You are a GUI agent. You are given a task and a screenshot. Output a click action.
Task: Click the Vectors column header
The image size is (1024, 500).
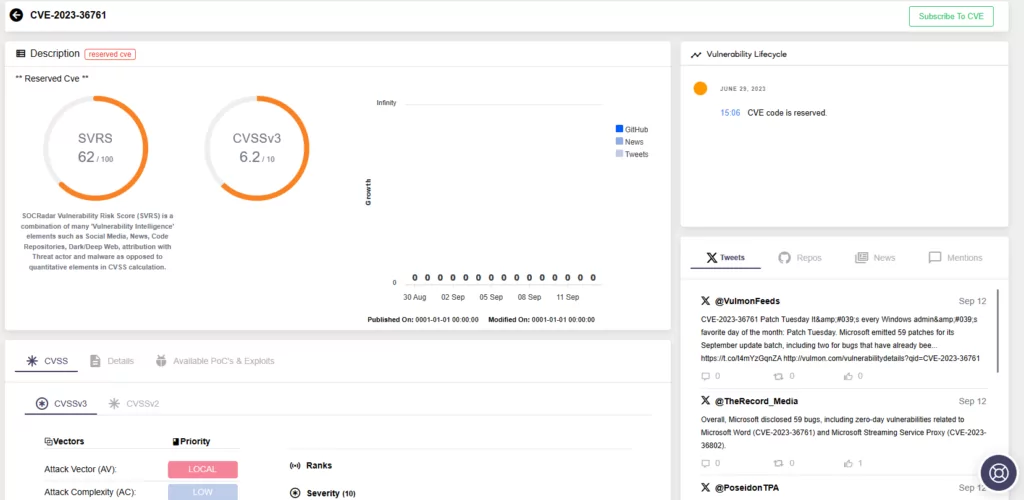[64, 441]
